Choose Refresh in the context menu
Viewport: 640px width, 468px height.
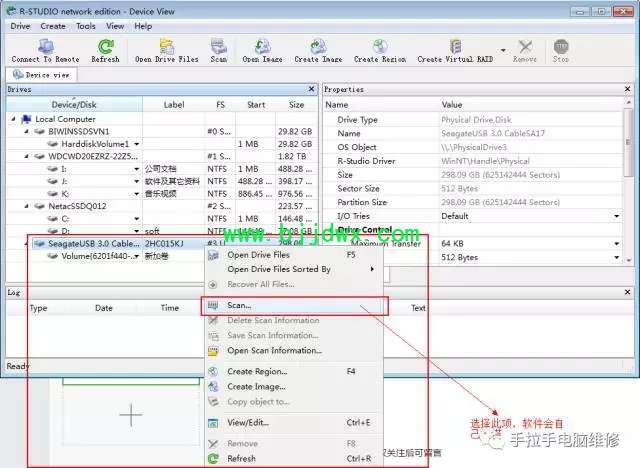(x=293, y=458)
